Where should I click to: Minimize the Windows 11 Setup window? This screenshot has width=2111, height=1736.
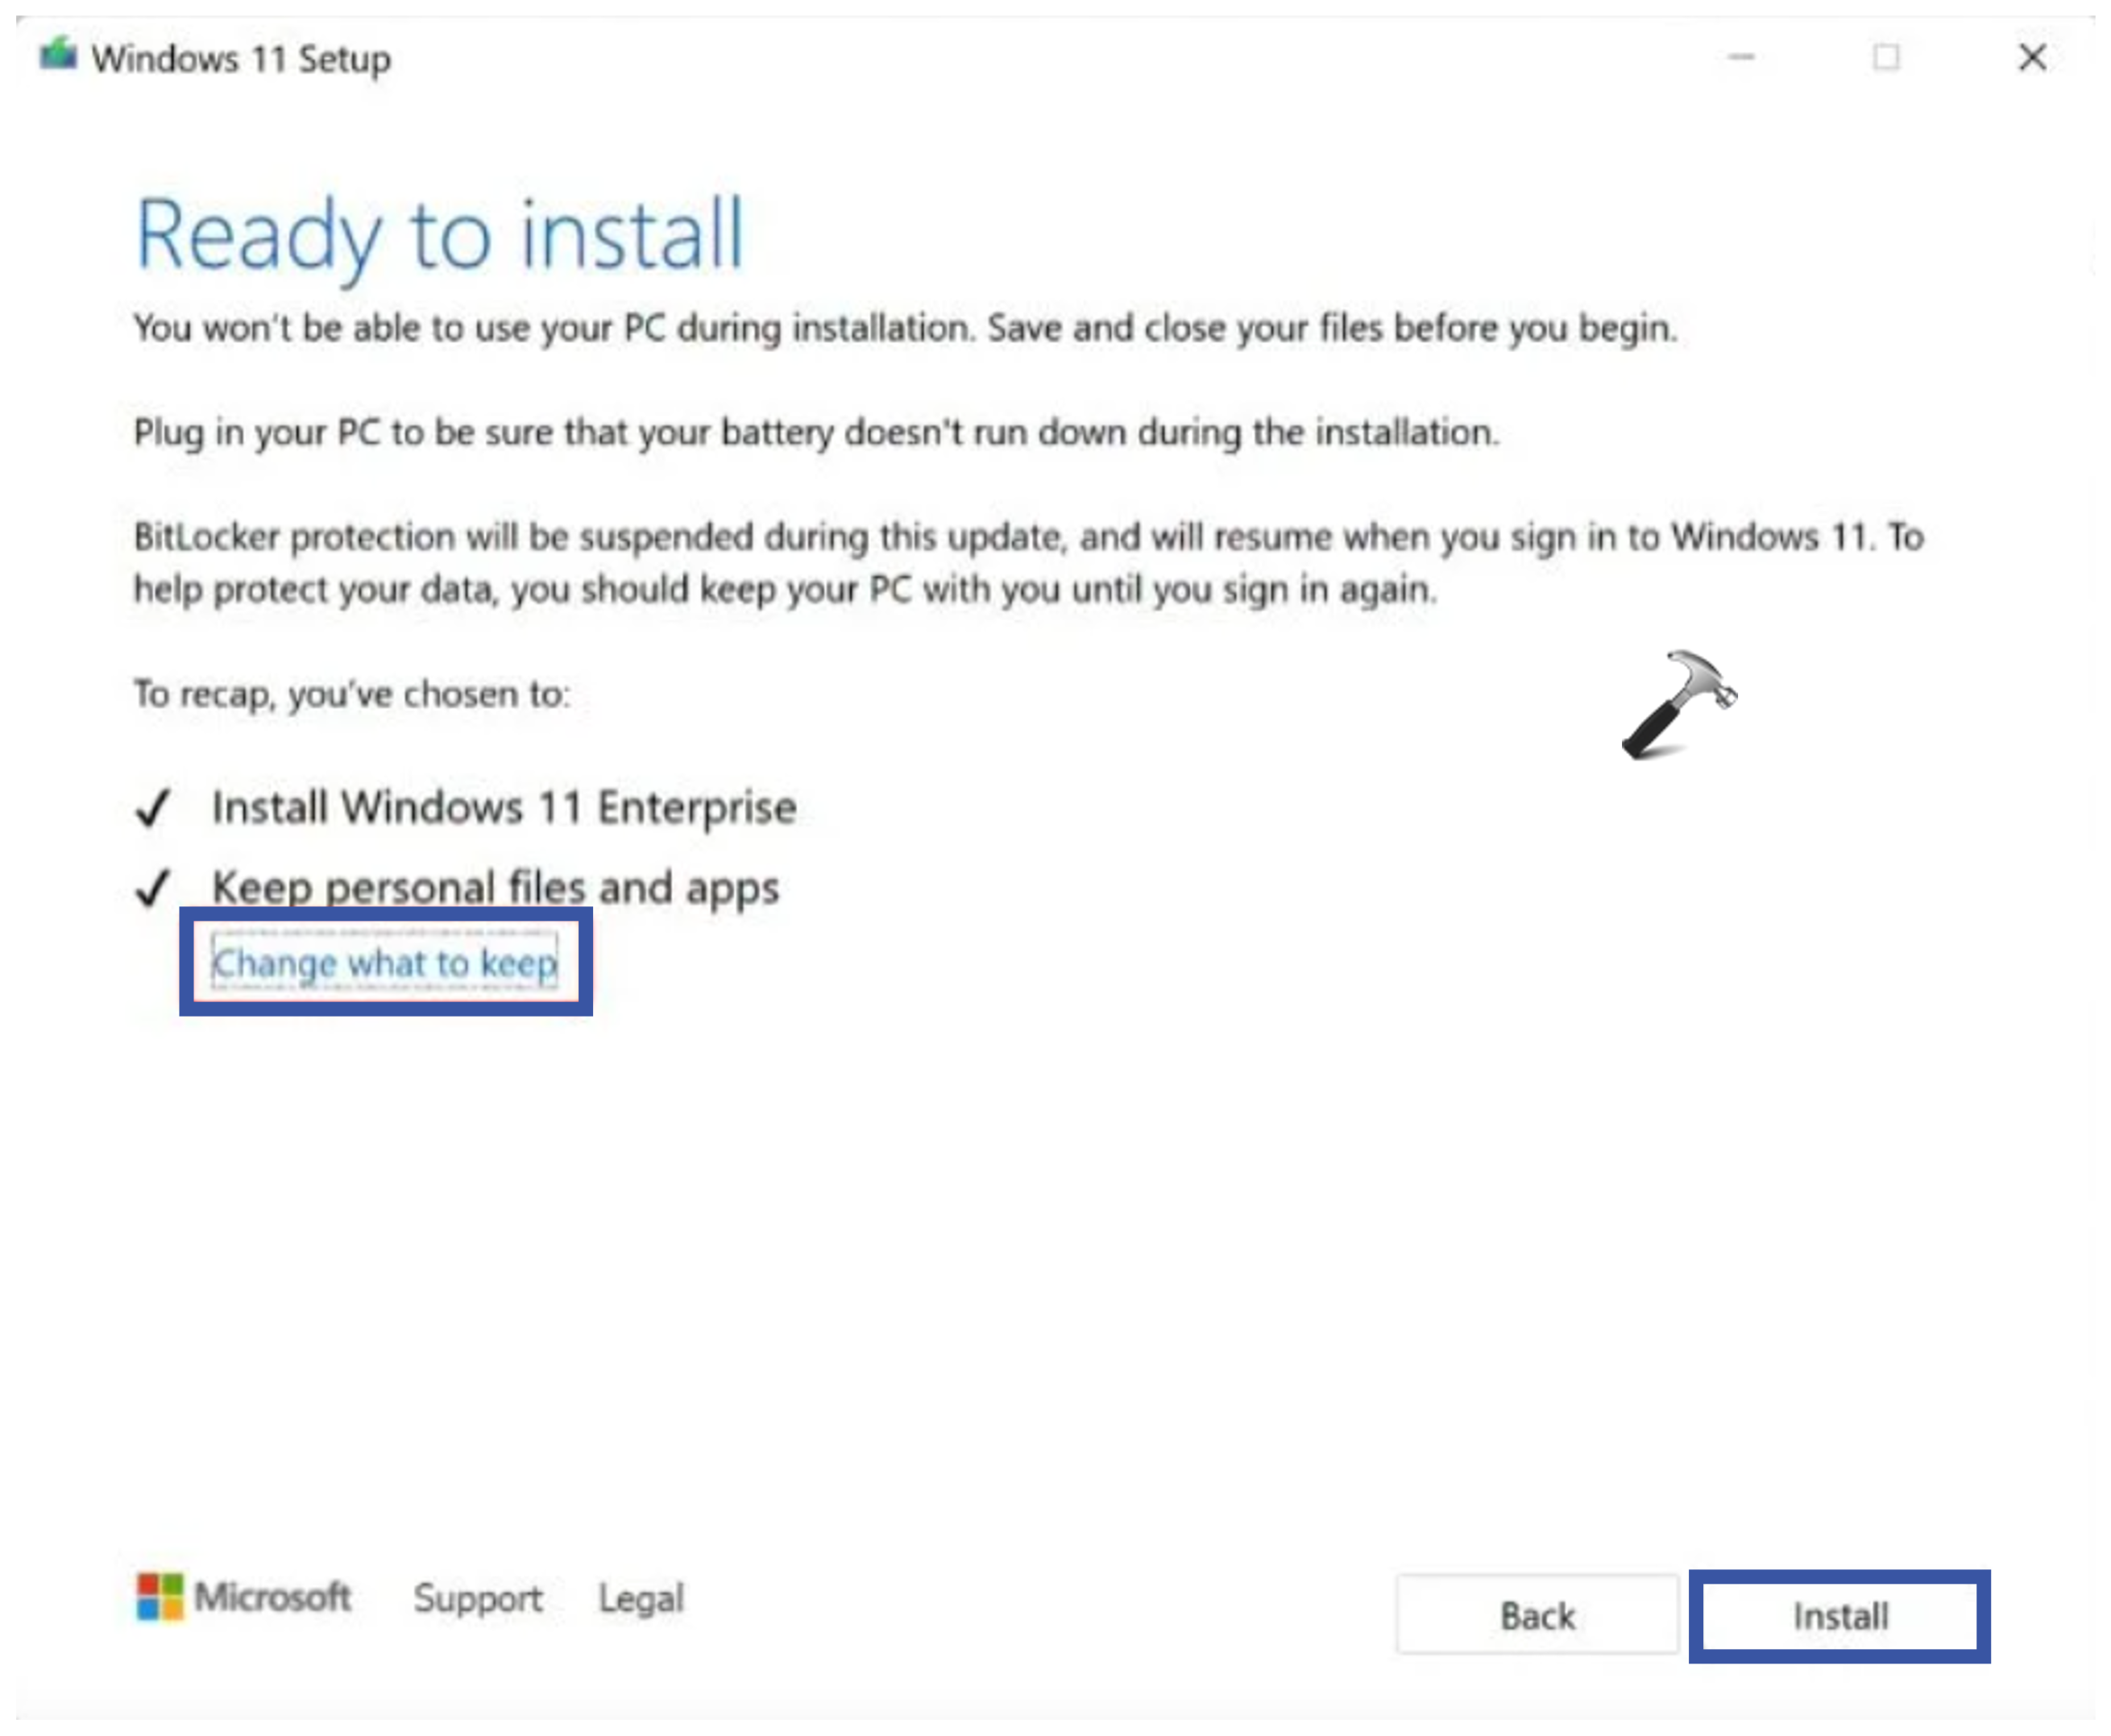(1741, 57)
